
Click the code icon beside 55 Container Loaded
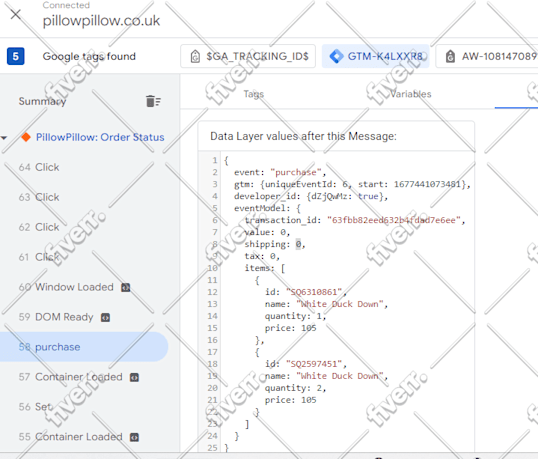click(x=134, y=437)
